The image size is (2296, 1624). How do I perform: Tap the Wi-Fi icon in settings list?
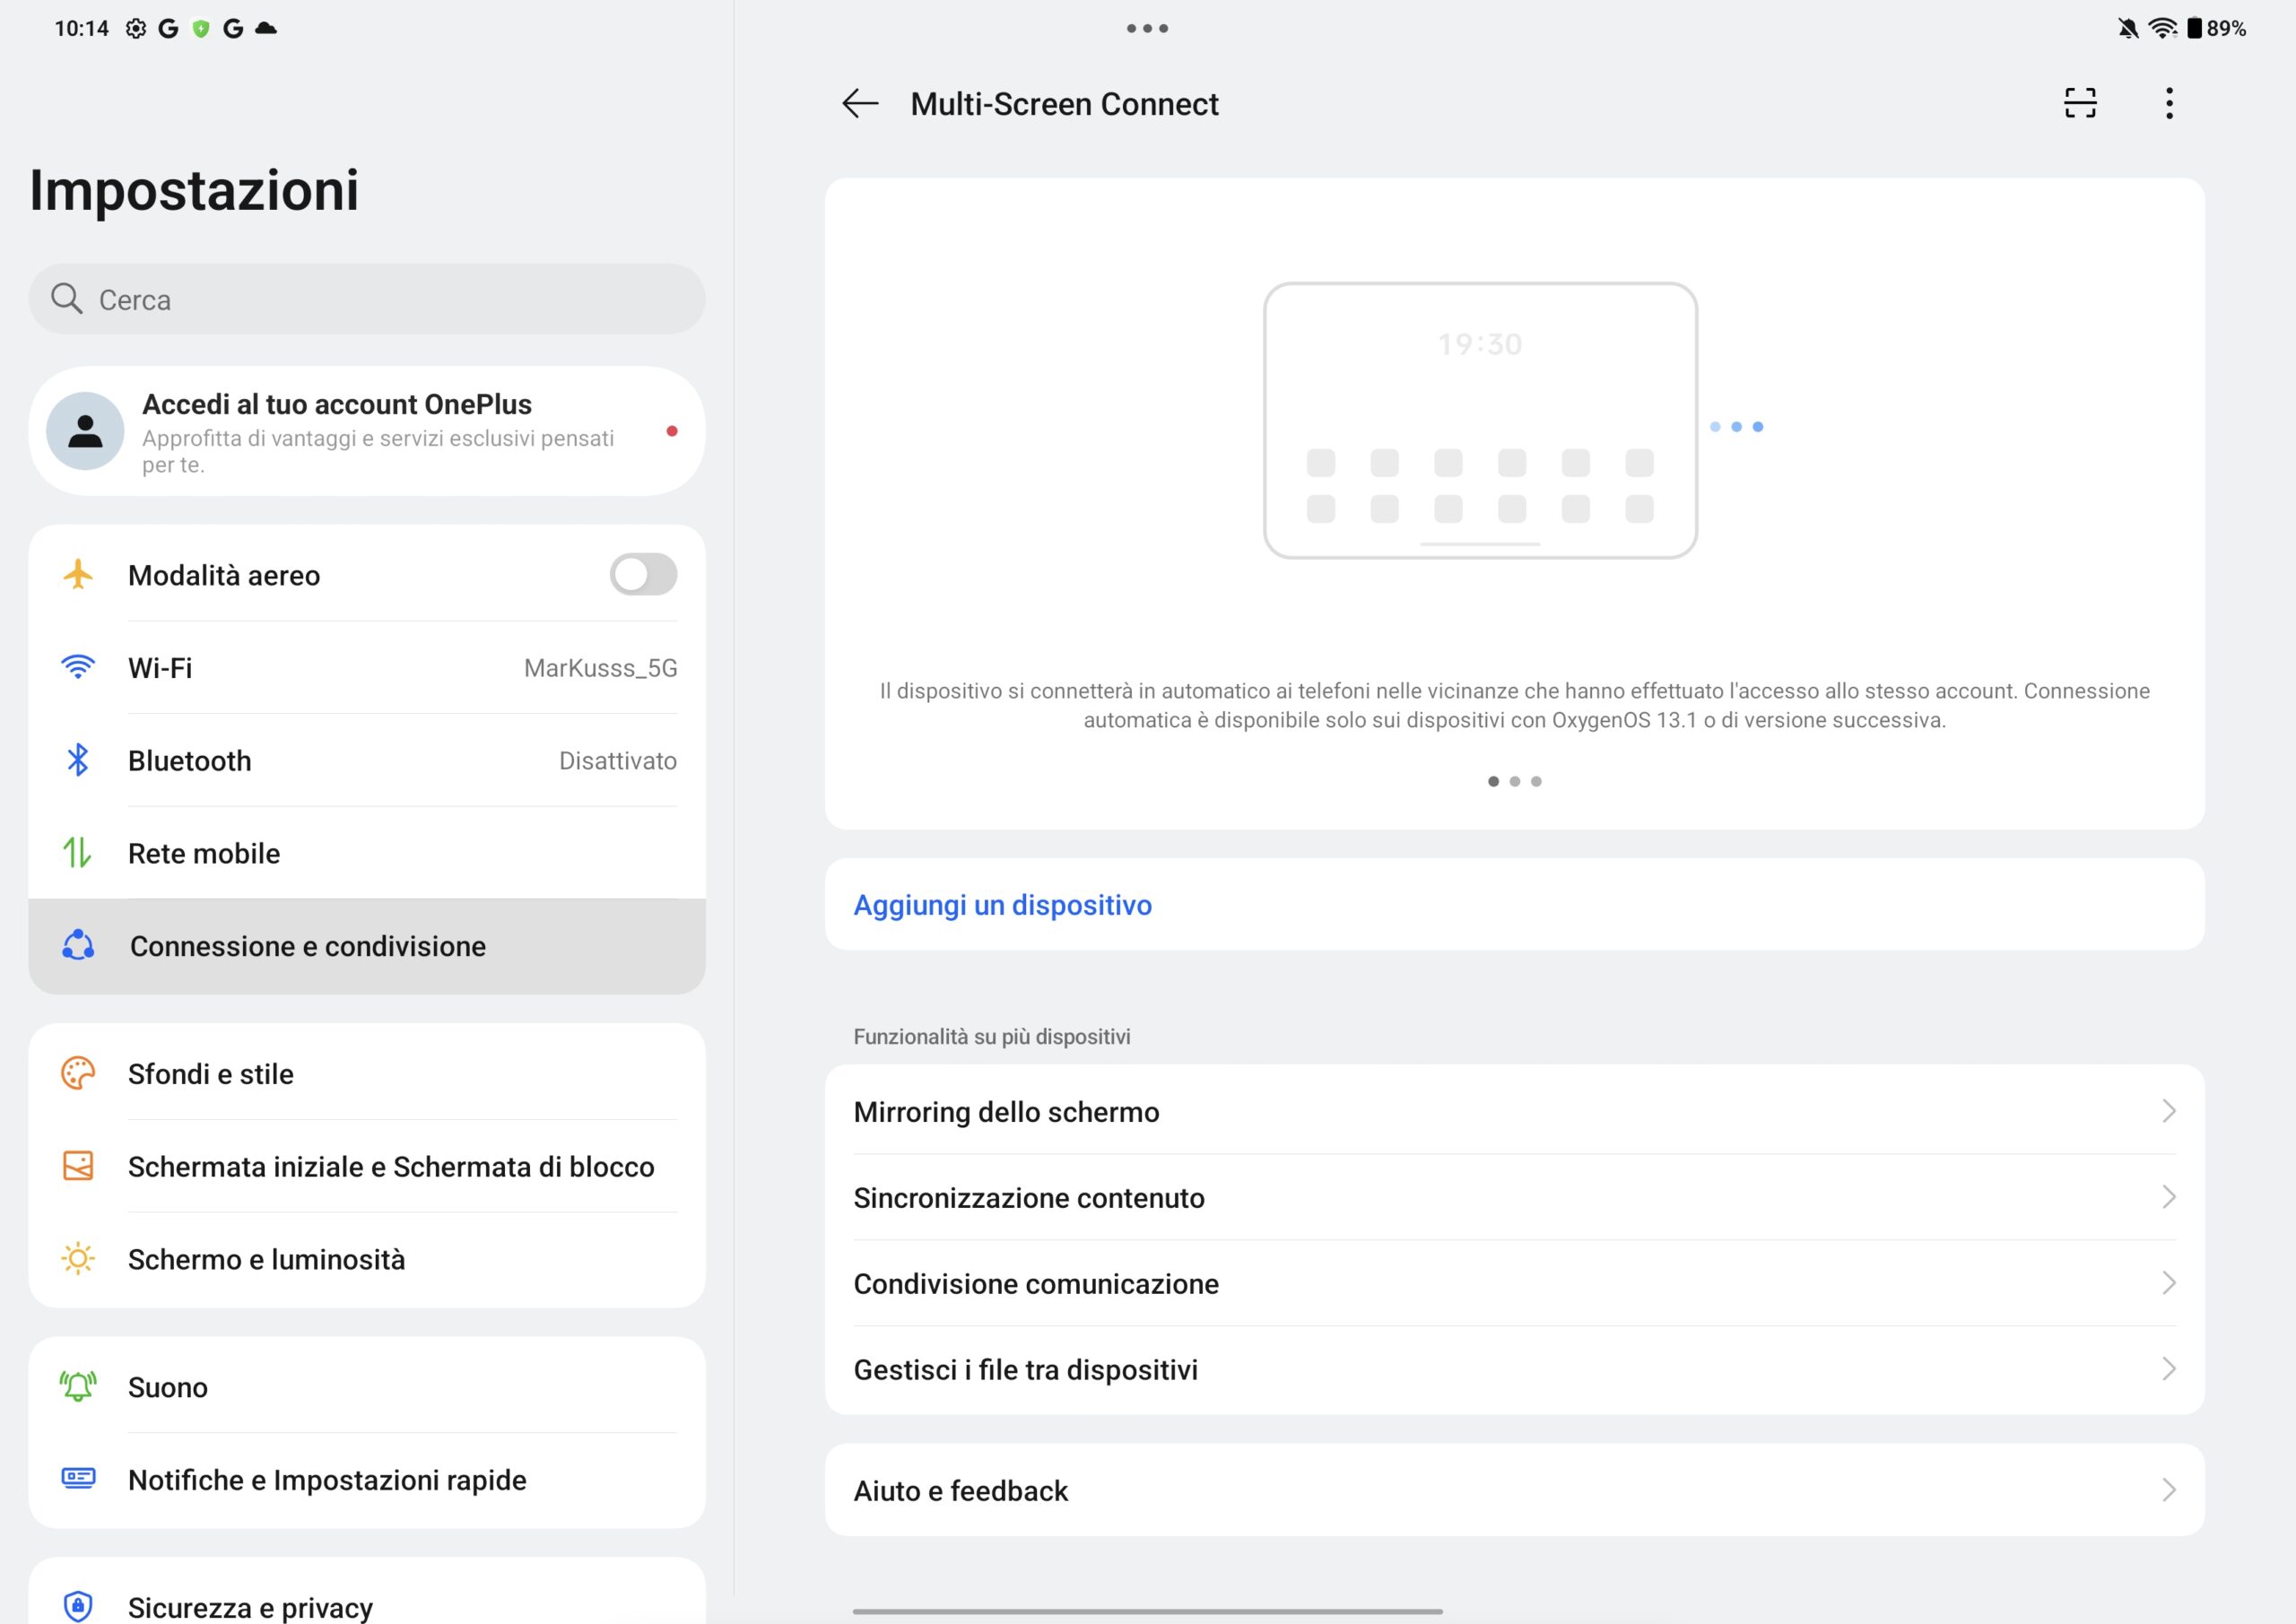(x=78, y=667)
